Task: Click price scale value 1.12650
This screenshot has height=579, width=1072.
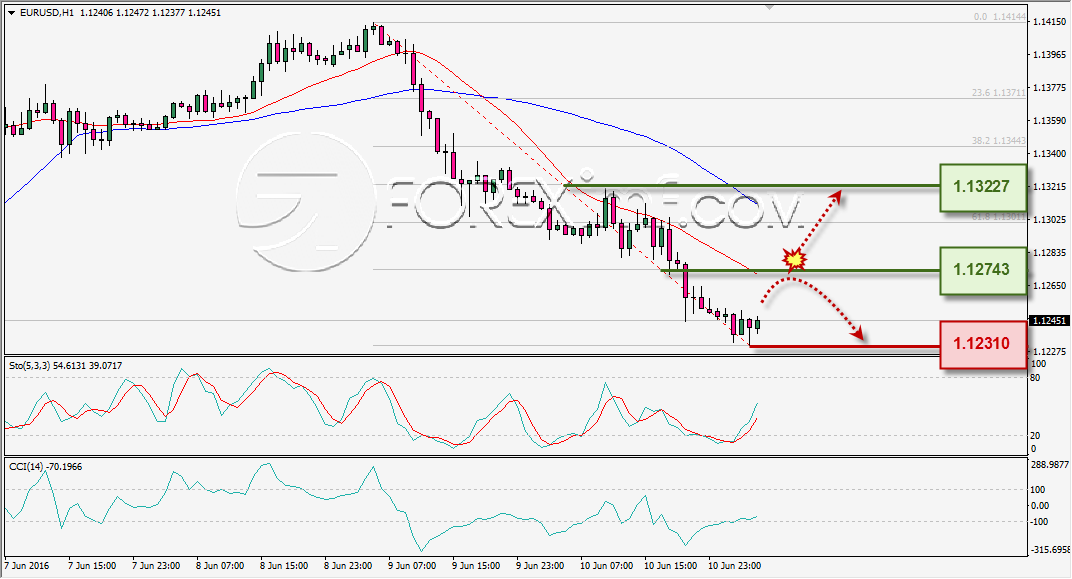Action: [1049, 285]
